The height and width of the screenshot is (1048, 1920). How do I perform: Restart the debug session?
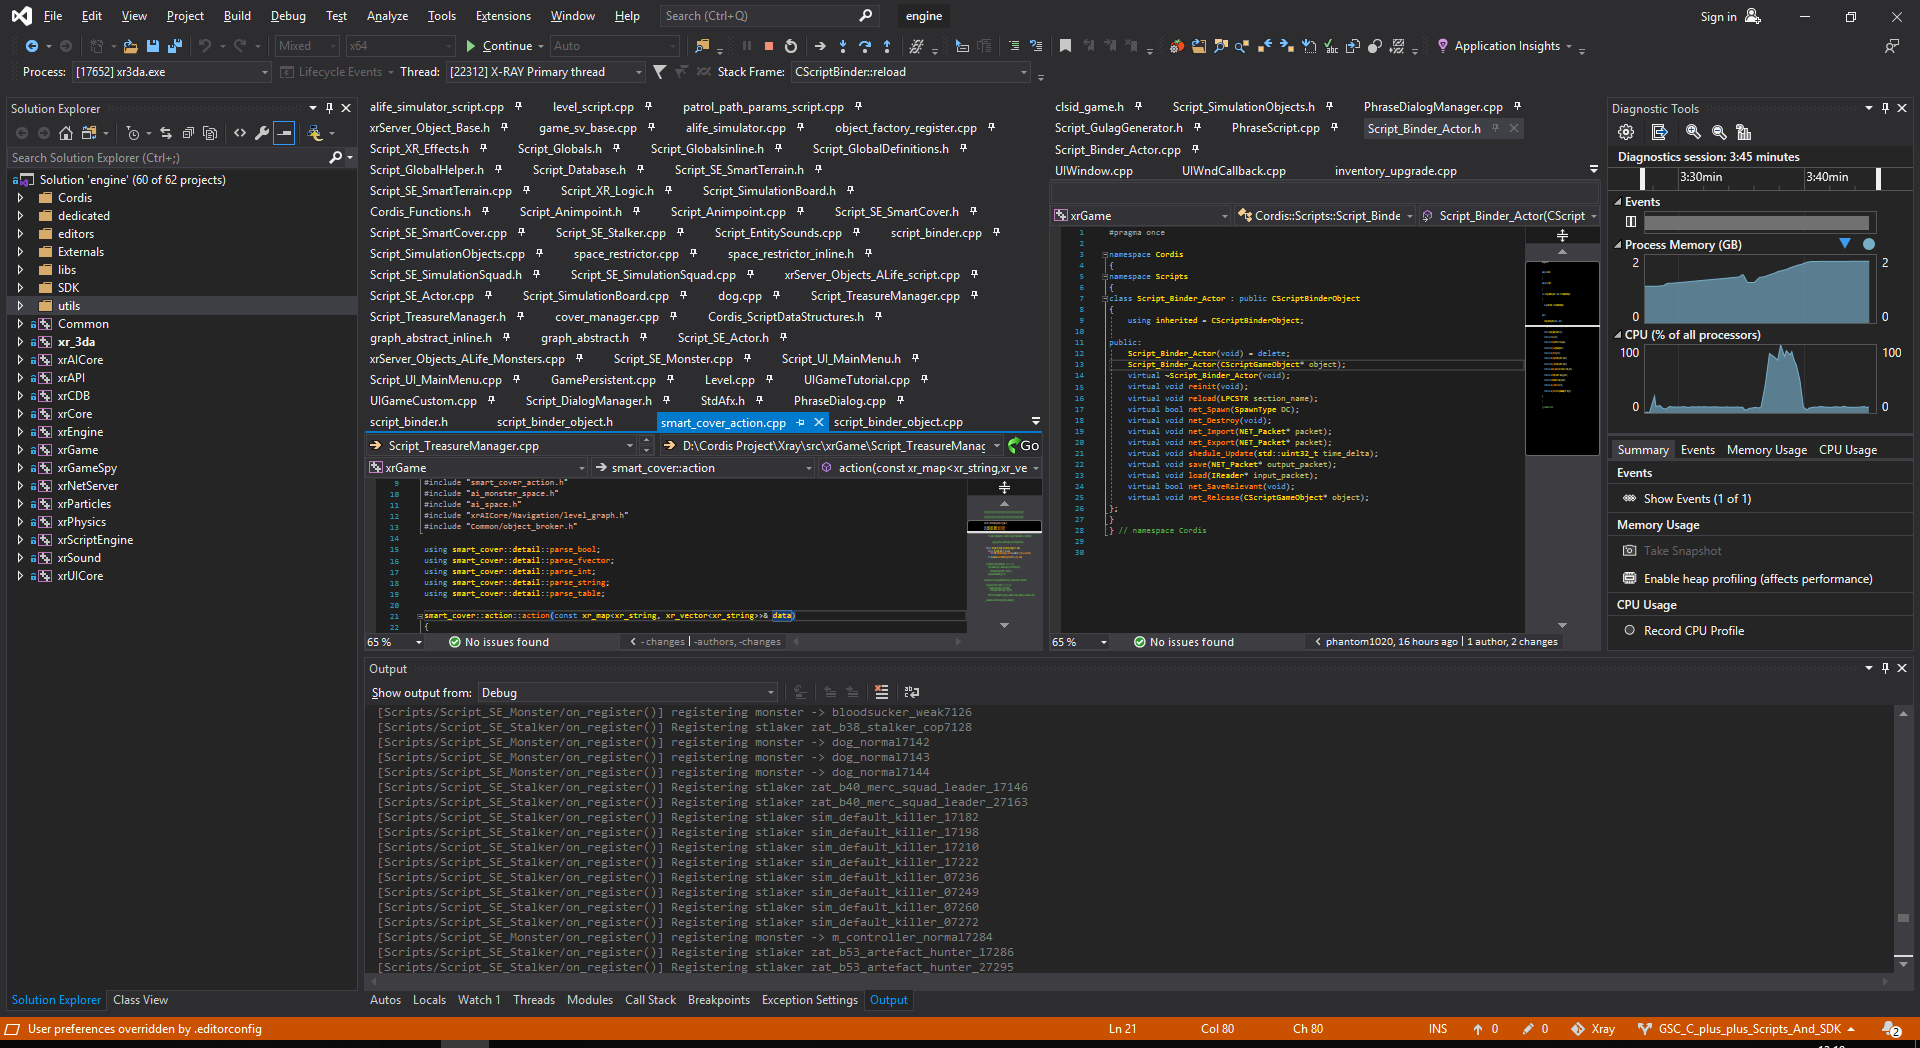point(791,46)
